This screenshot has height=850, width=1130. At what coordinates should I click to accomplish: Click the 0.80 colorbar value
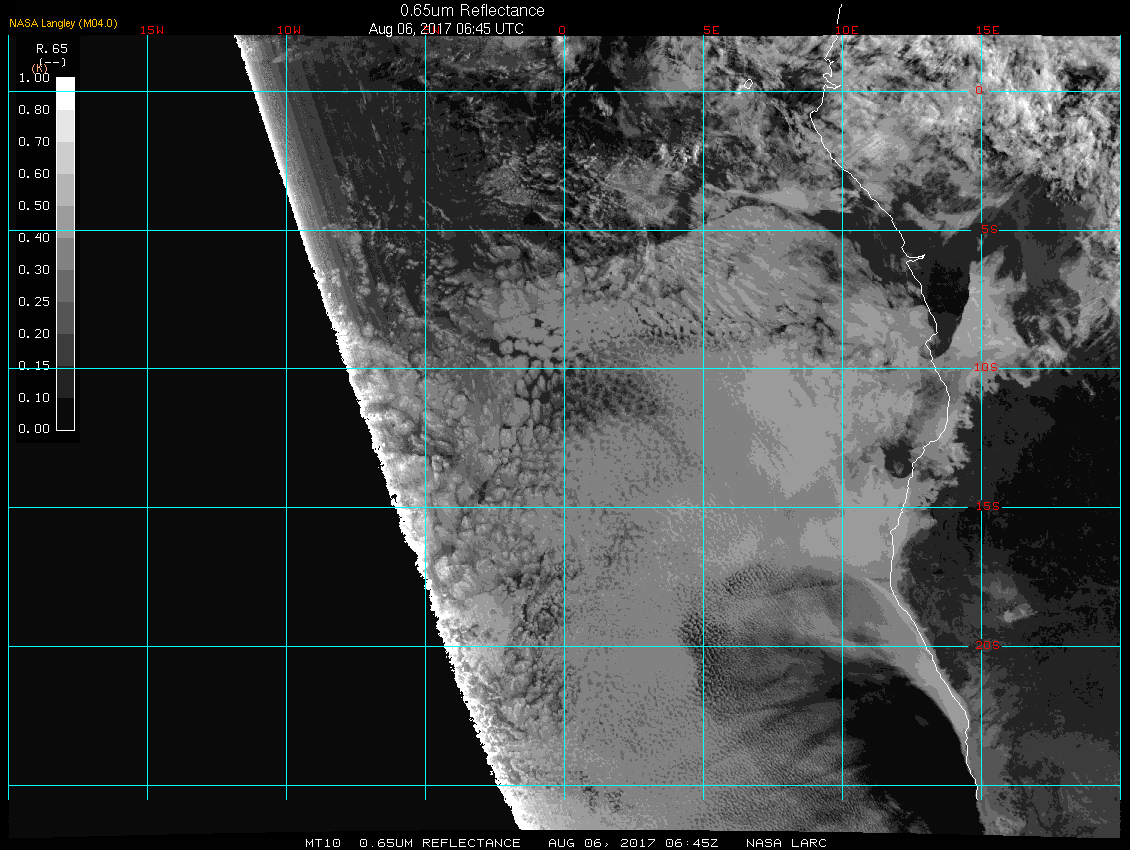34,110
